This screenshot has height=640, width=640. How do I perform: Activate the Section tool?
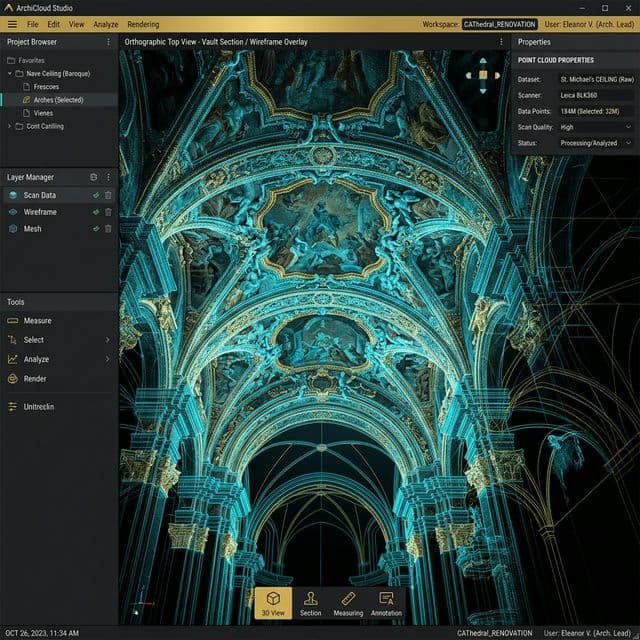(x=311, y=603)
